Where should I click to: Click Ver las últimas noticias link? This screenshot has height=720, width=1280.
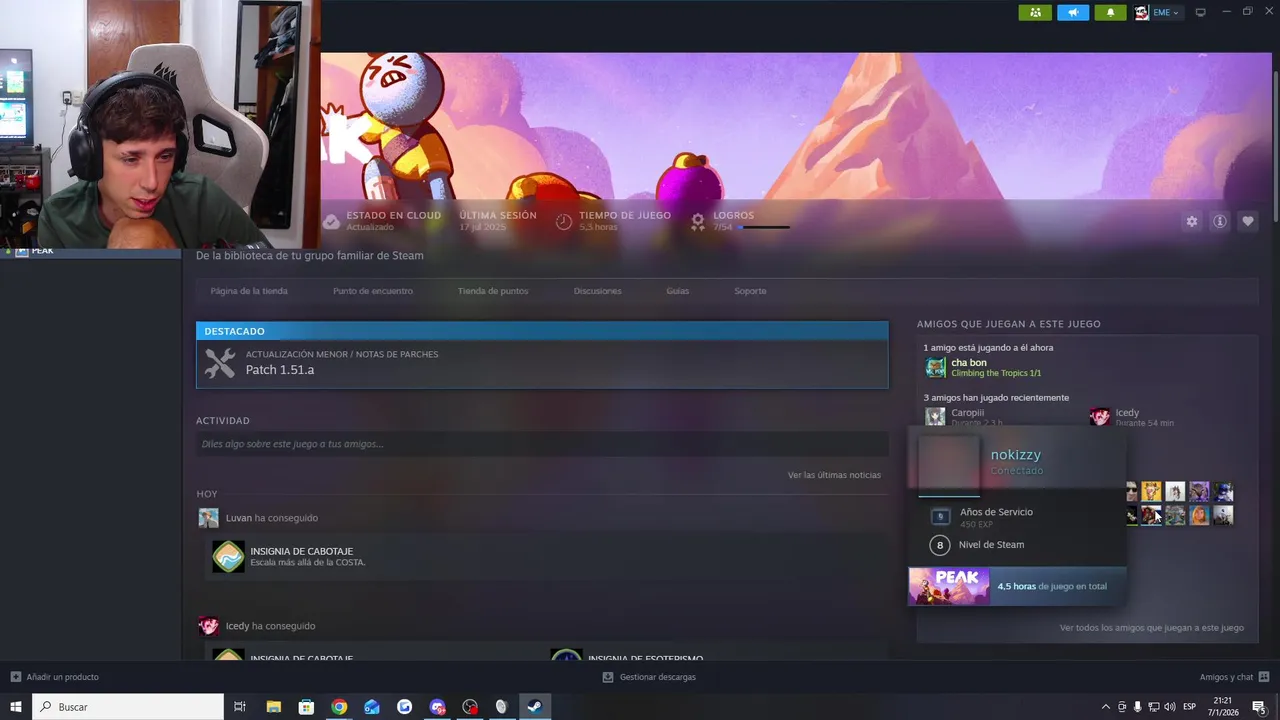[834, 475]
